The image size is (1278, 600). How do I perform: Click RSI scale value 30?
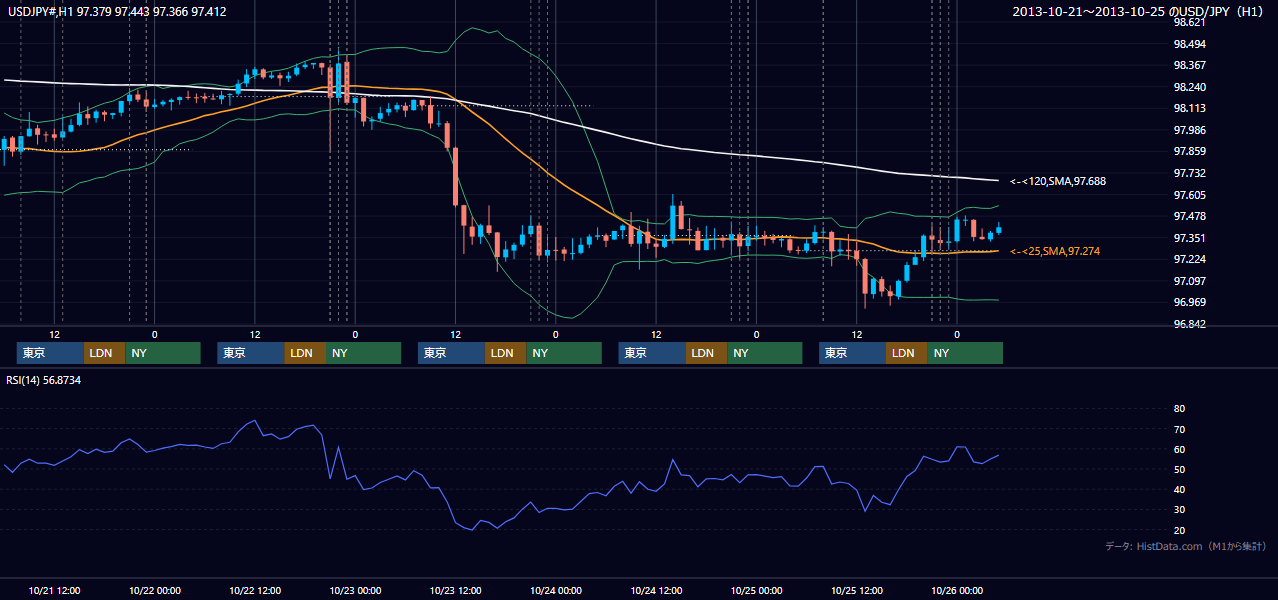pos(1179,510)
